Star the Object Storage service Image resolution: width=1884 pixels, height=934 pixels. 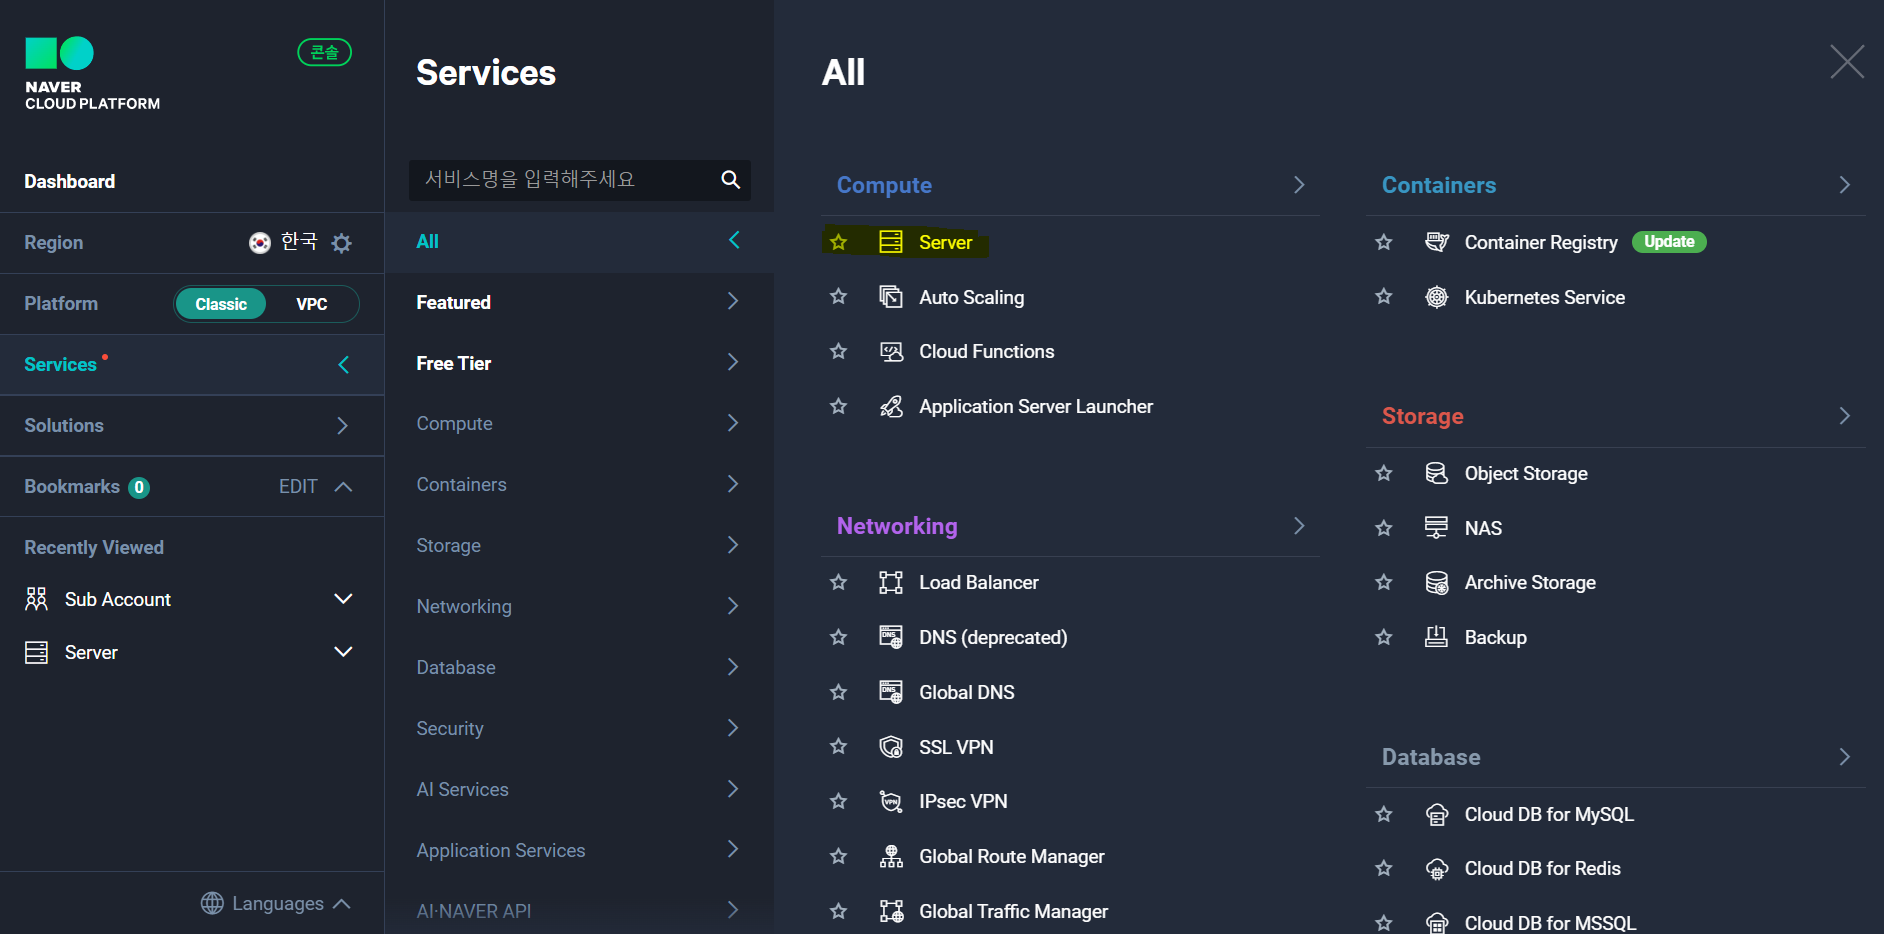pyautogui.click(x=1383, y=473)
